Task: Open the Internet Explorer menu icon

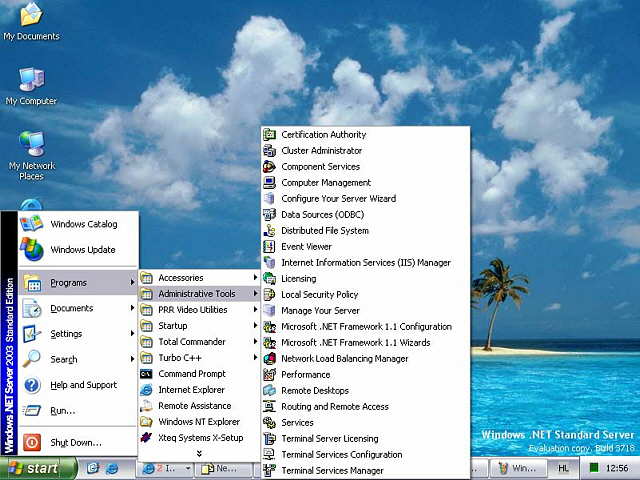Action: [x=146, y=390]
